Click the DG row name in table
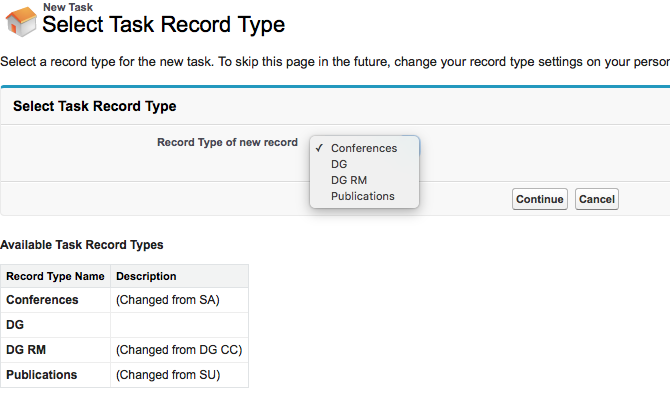Viewport: 670px width, 416px height. coord(15,325)
